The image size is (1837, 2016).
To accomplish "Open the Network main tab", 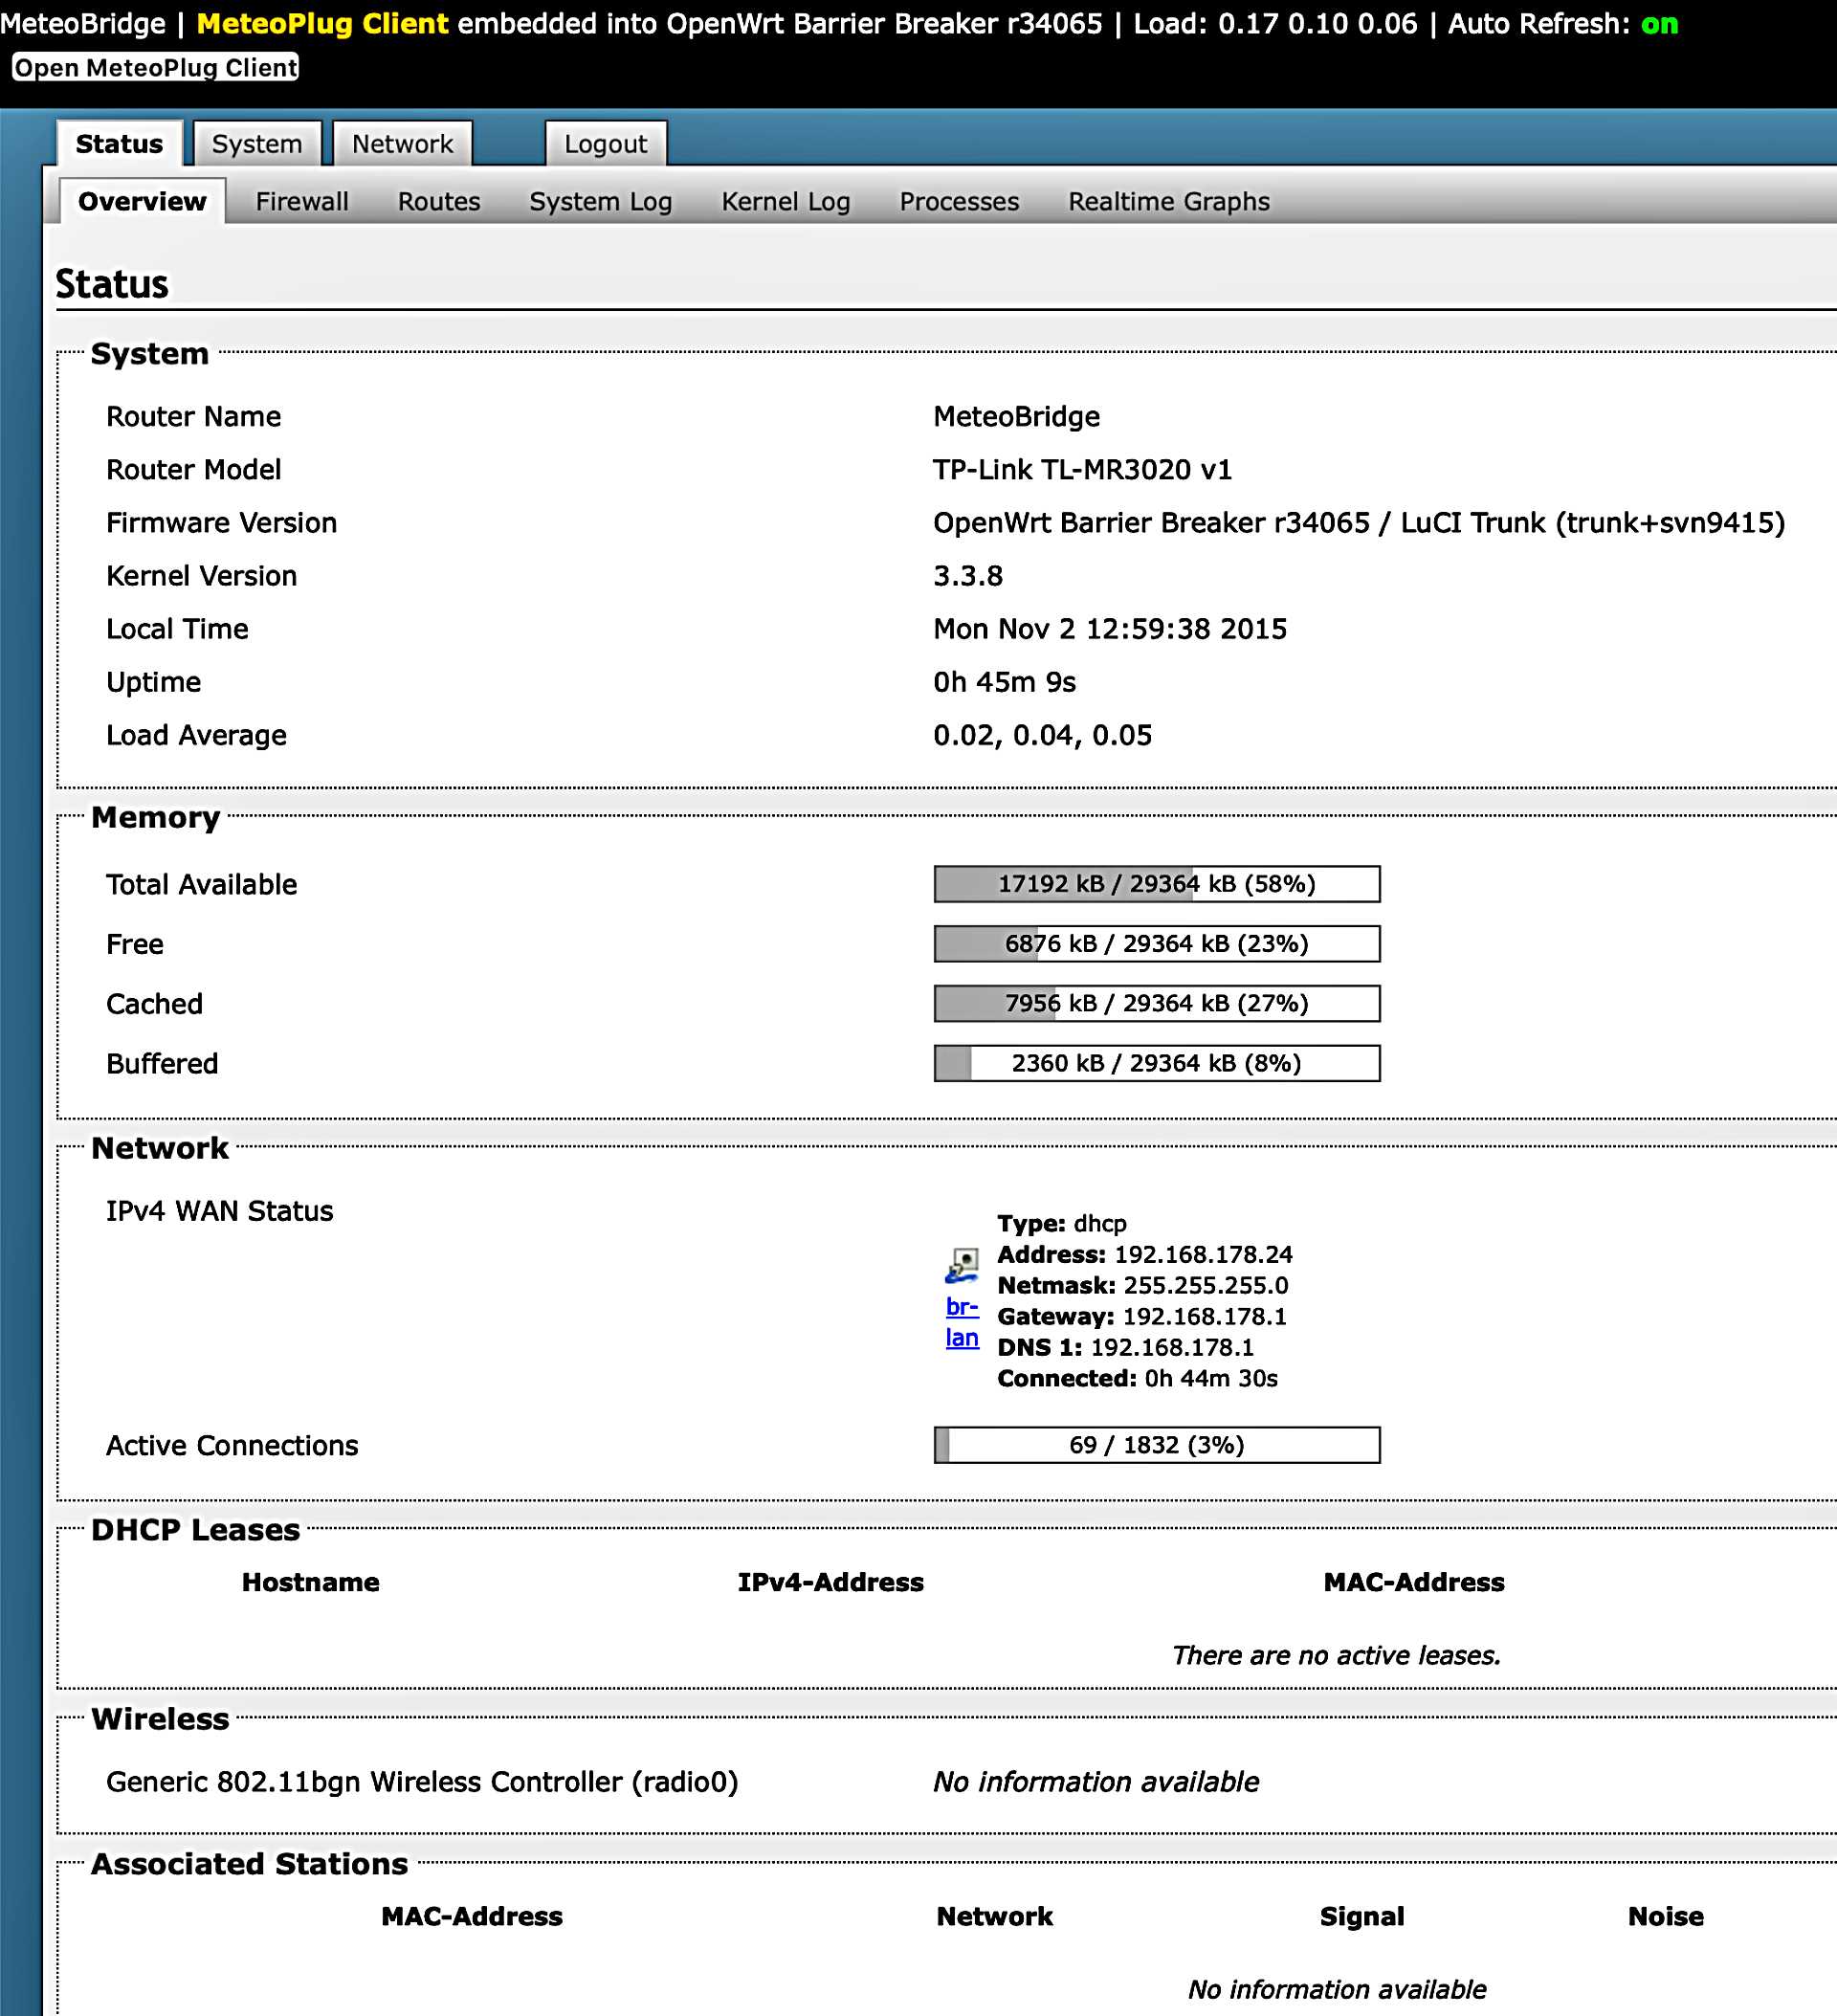I will pos(402,144).
